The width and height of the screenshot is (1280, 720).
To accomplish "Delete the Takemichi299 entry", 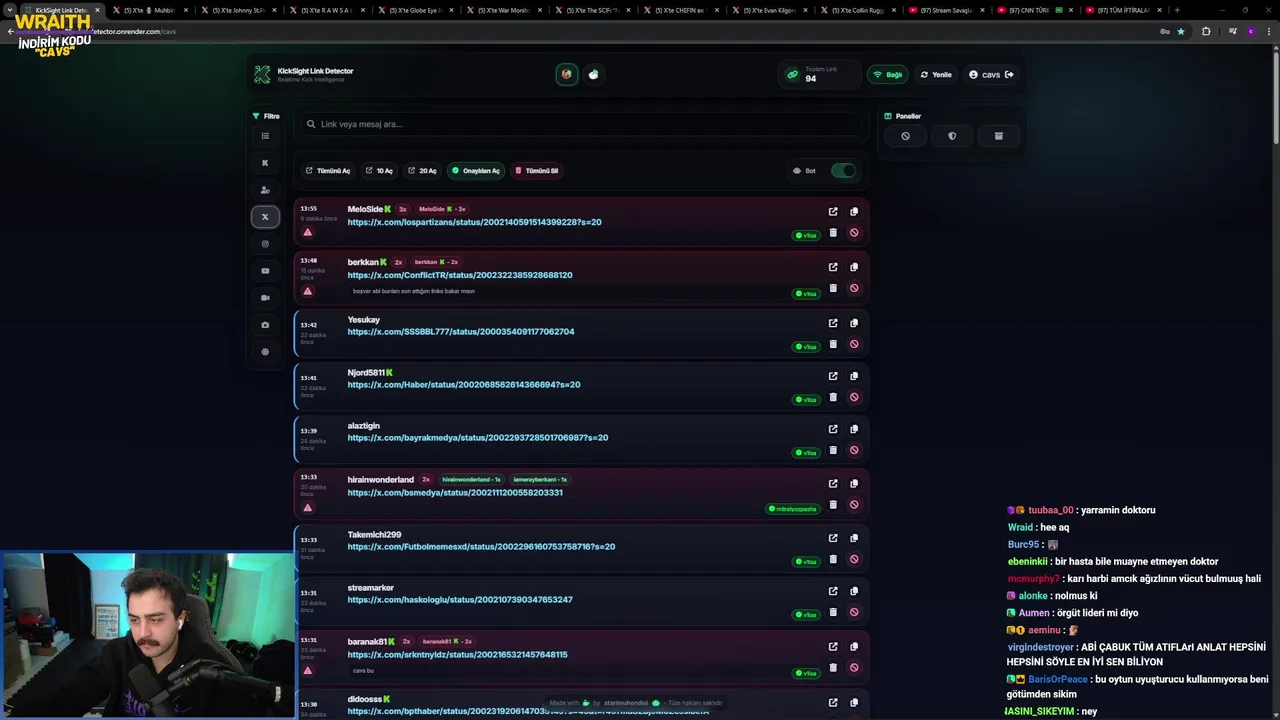I will pyautogui.click(x=833, y=559).
